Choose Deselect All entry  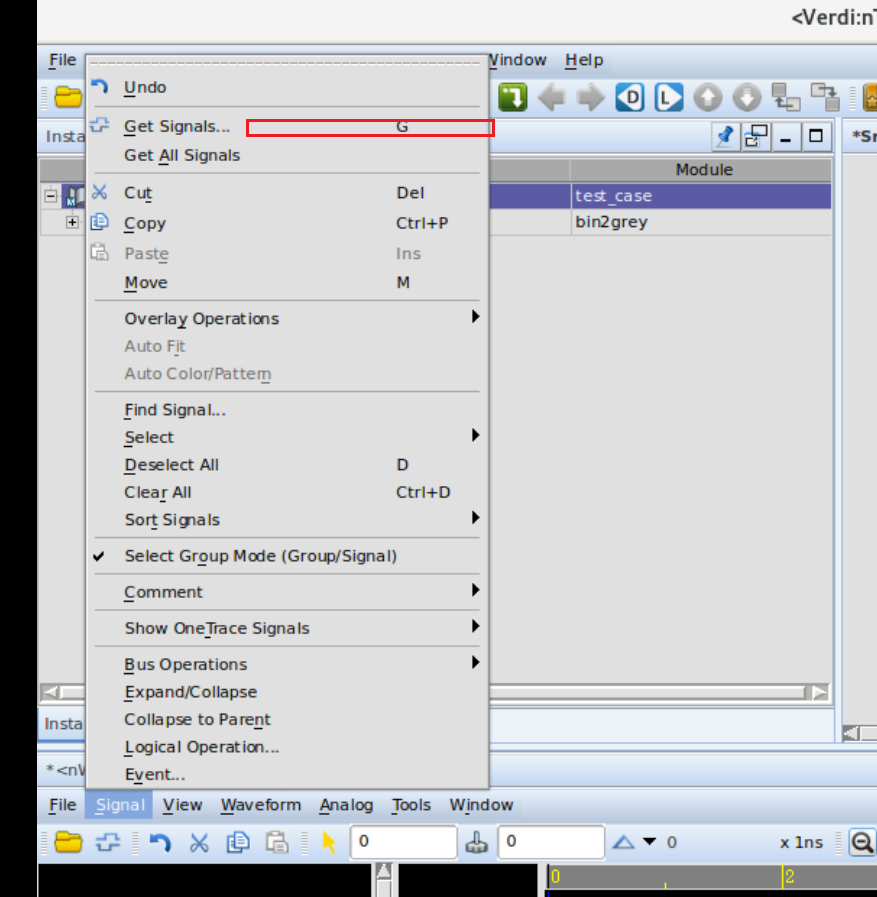(287, 465)
